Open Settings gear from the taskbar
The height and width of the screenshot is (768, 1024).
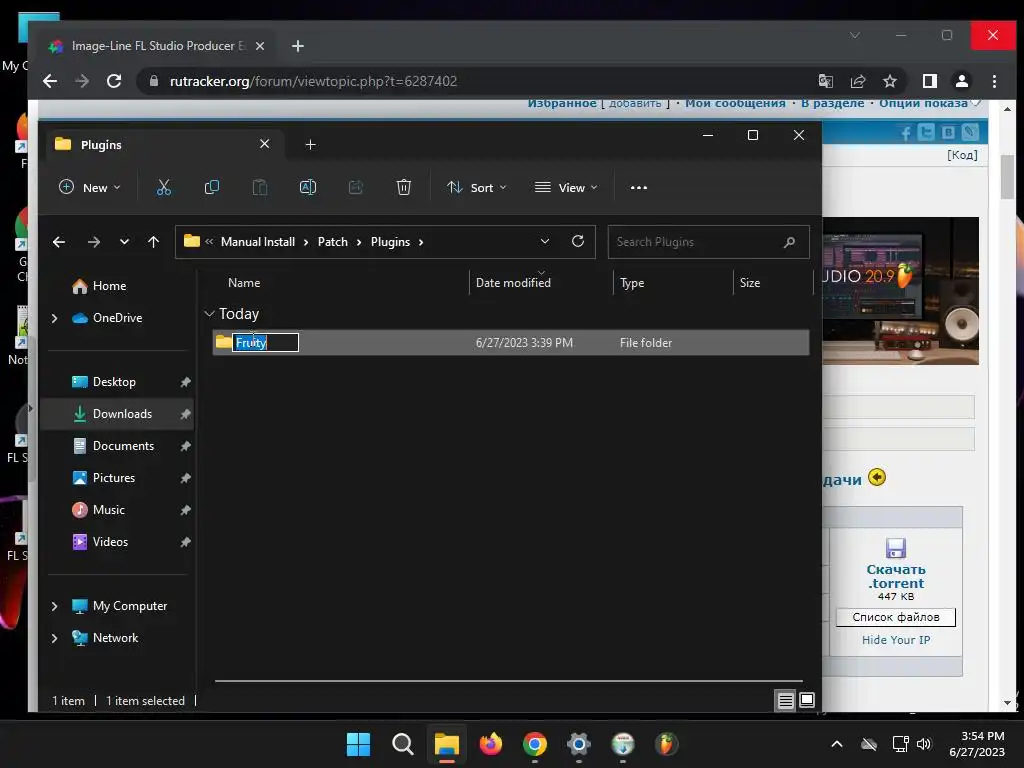pyautogui.click(x=579, y=744)
